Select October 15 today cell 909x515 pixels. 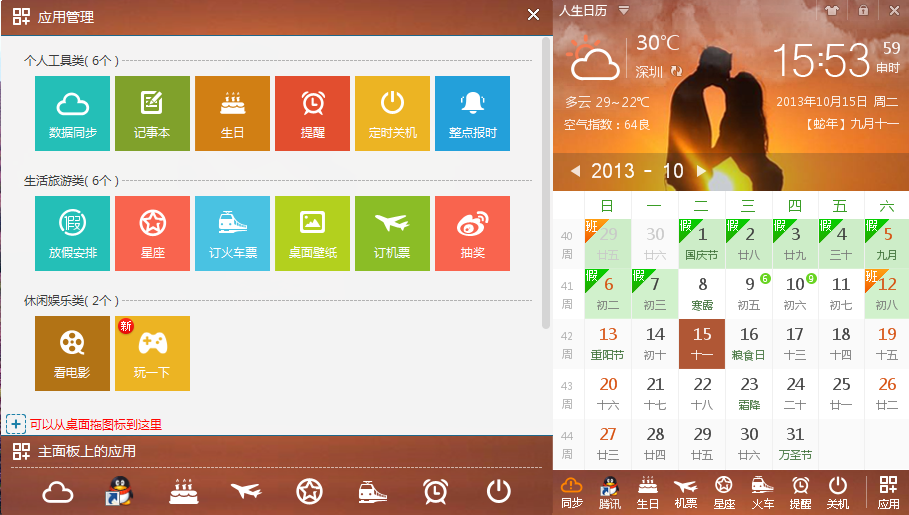coord(701,343)
